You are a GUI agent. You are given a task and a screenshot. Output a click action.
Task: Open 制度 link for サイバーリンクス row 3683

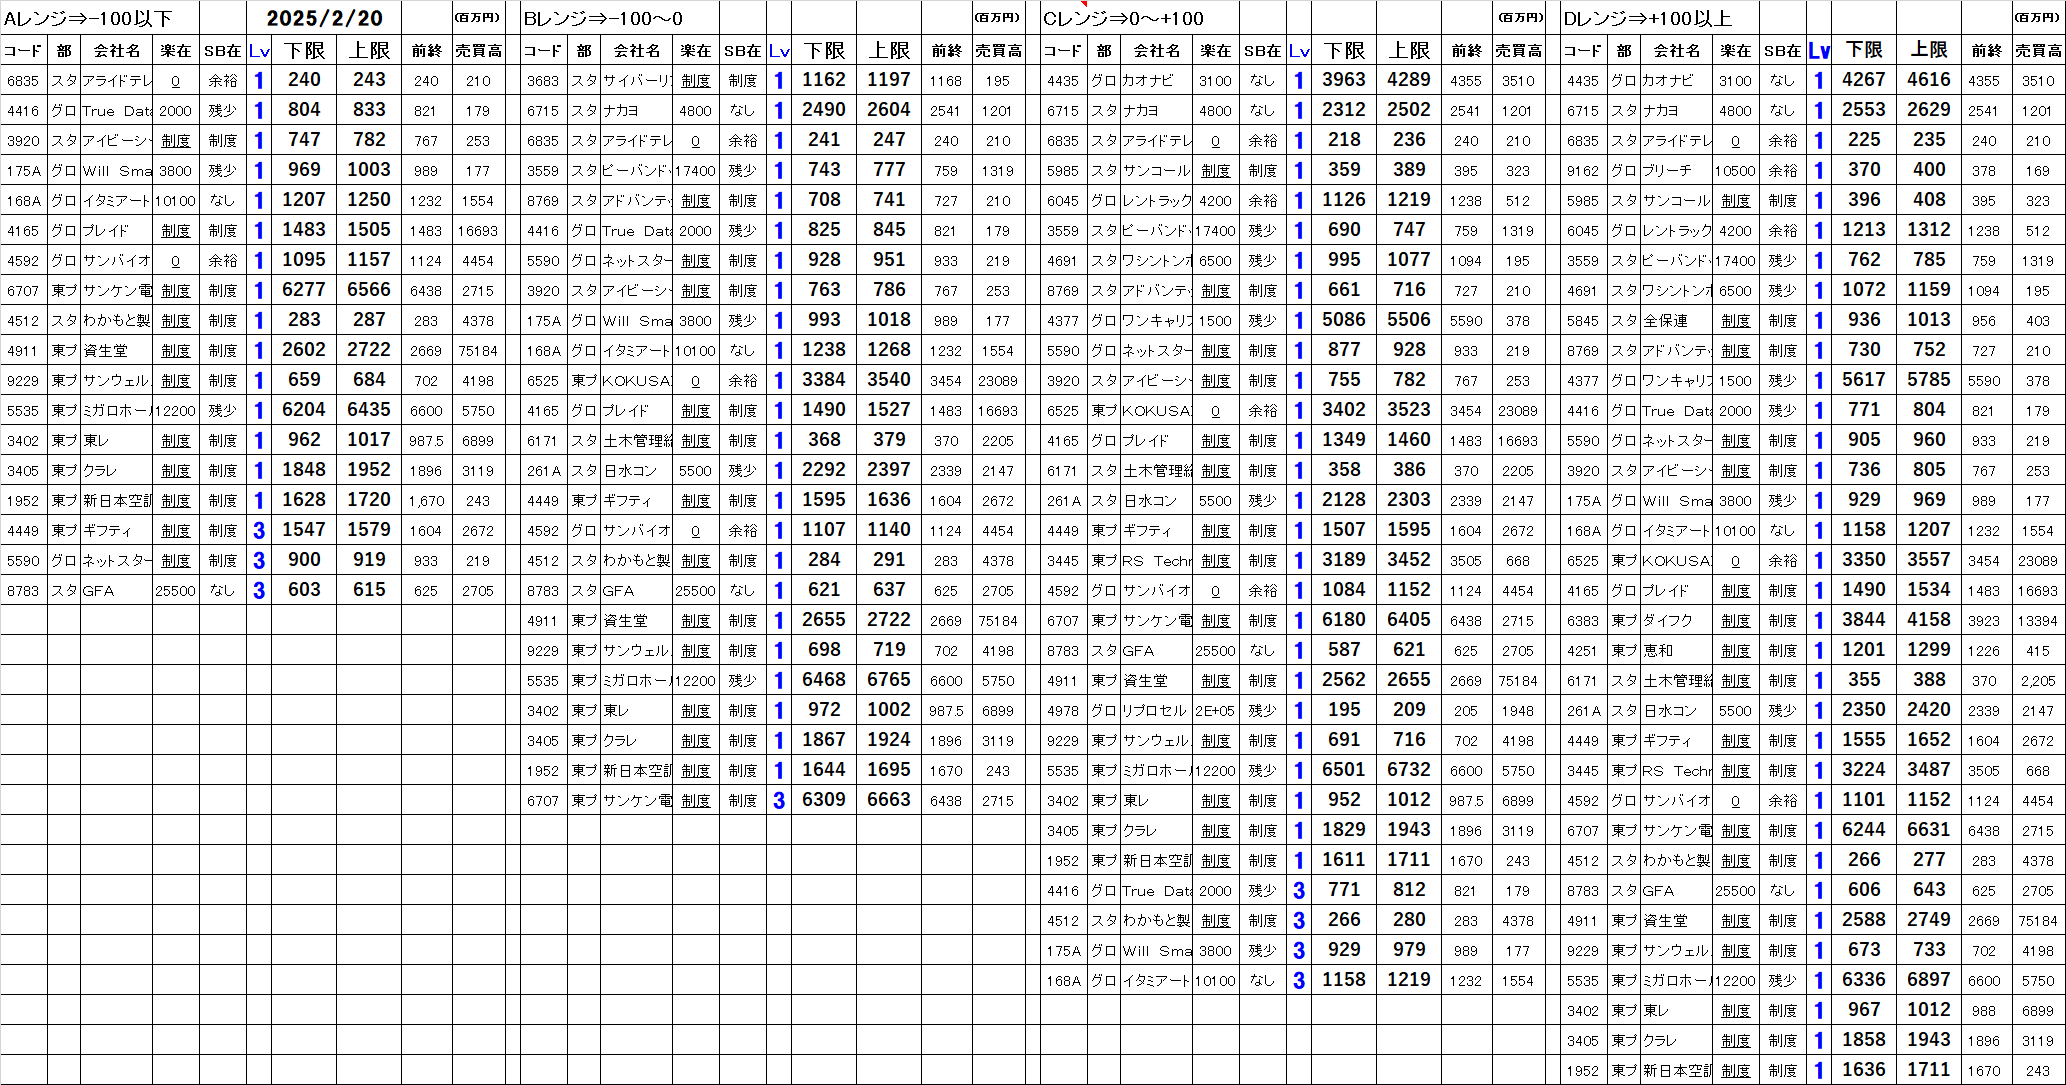click(695, 81)
